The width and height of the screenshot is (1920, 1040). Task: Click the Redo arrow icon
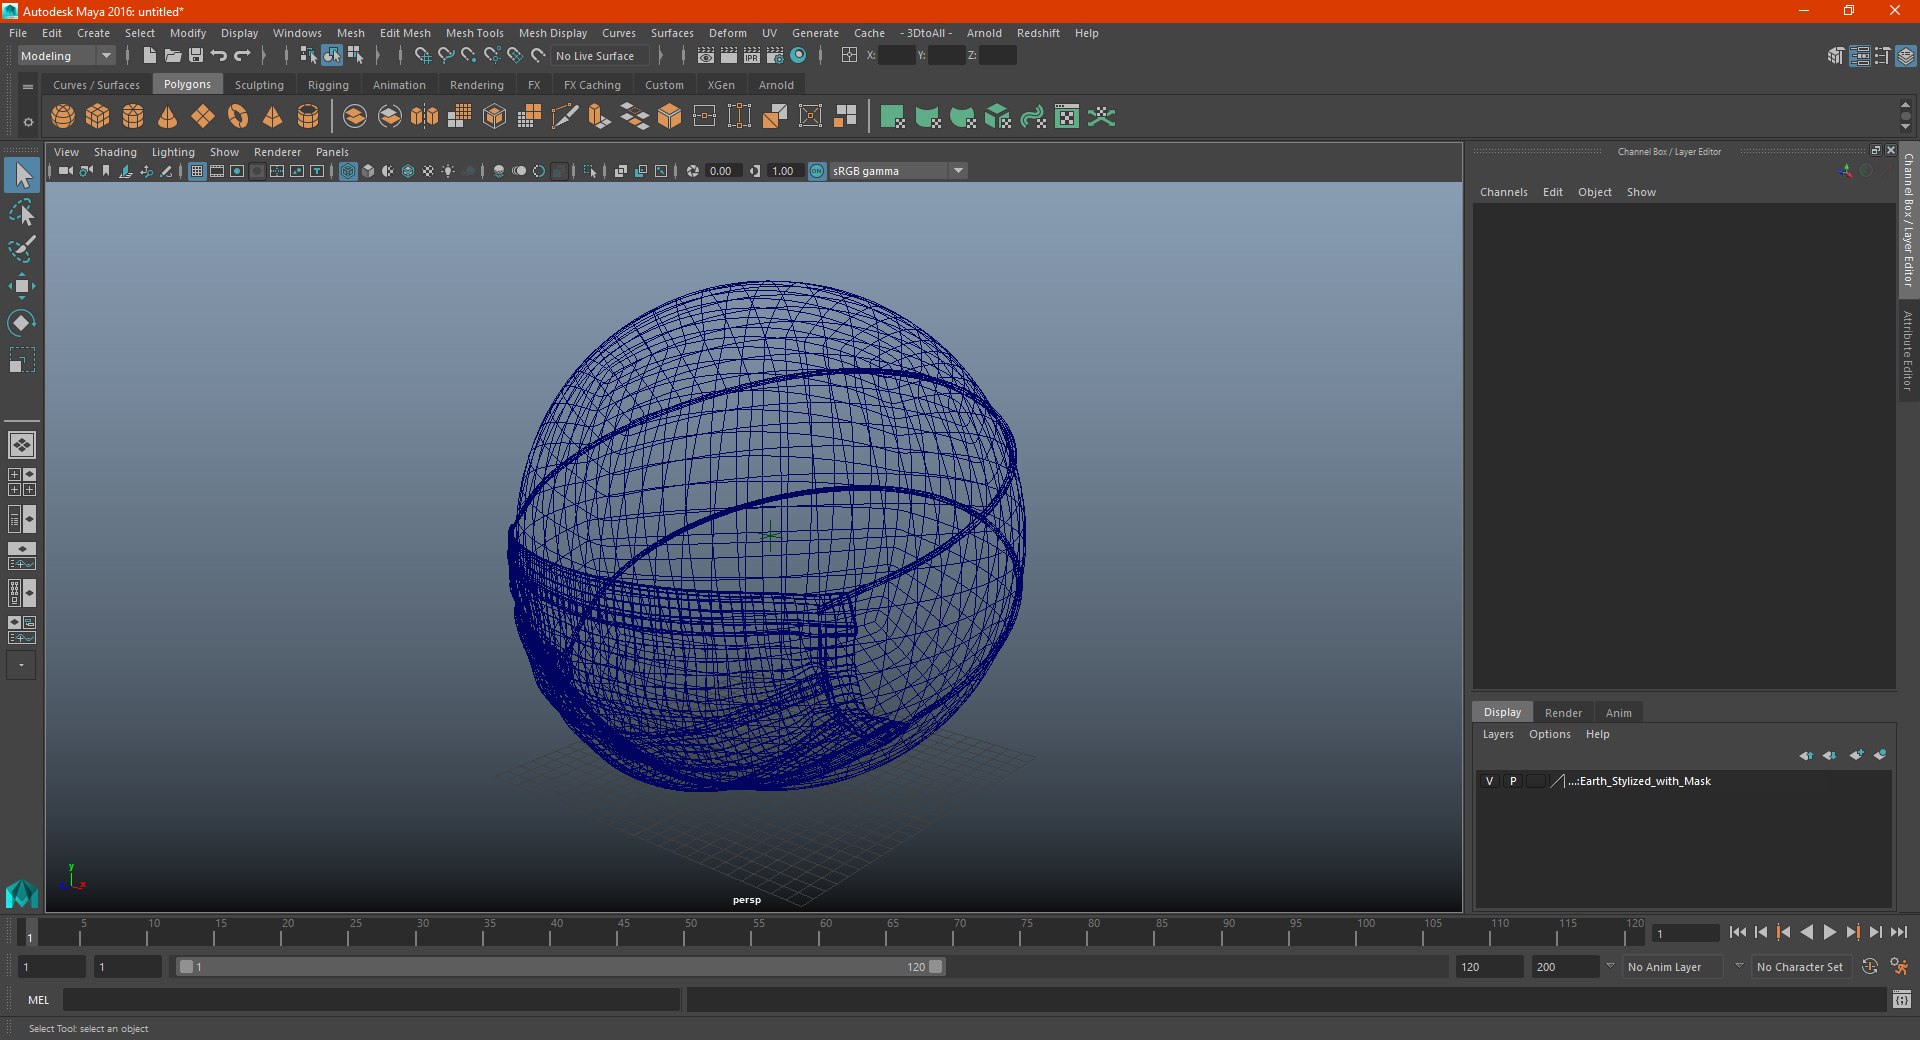pos(241,56)
